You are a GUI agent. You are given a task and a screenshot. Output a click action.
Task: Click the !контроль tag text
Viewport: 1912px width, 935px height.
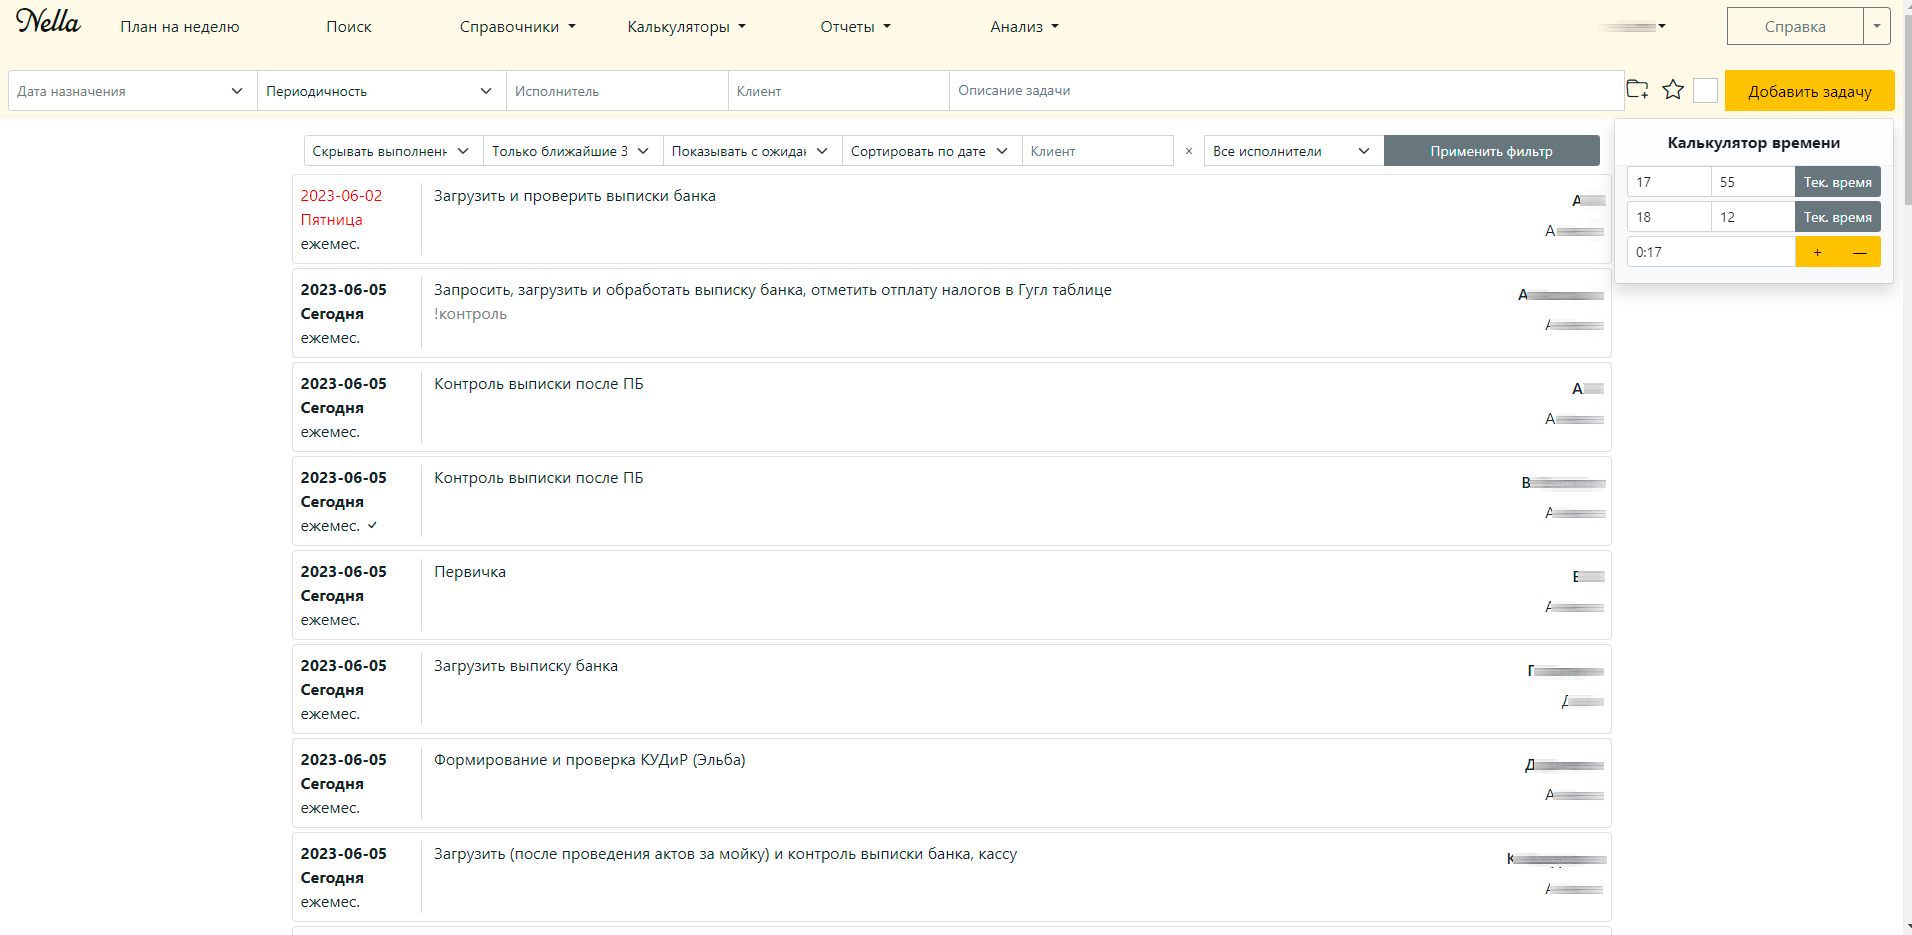(470, 314)
